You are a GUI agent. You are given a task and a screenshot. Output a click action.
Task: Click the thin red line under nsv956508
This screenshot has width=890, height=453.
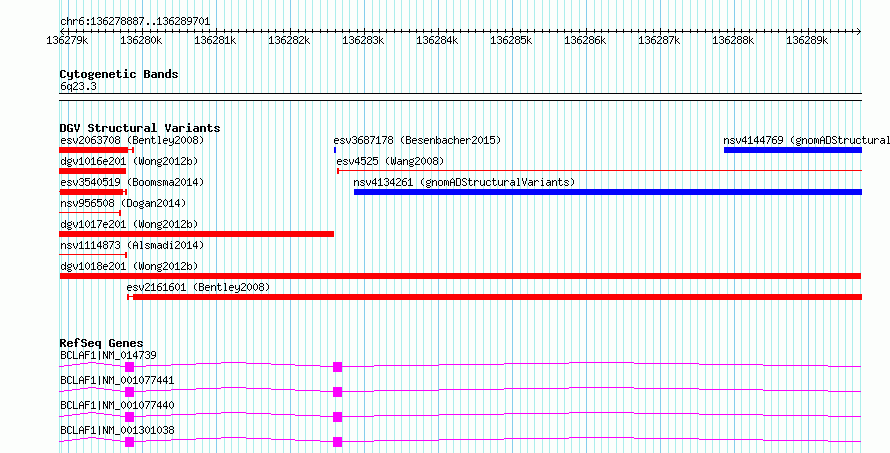coord(90,213)
